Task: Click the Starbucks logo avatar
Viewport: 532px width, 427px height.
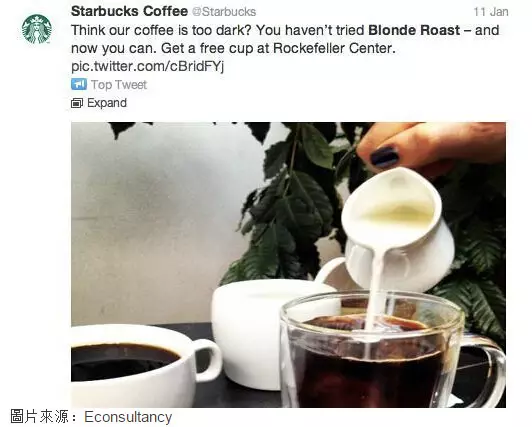Action: point(37,29)
